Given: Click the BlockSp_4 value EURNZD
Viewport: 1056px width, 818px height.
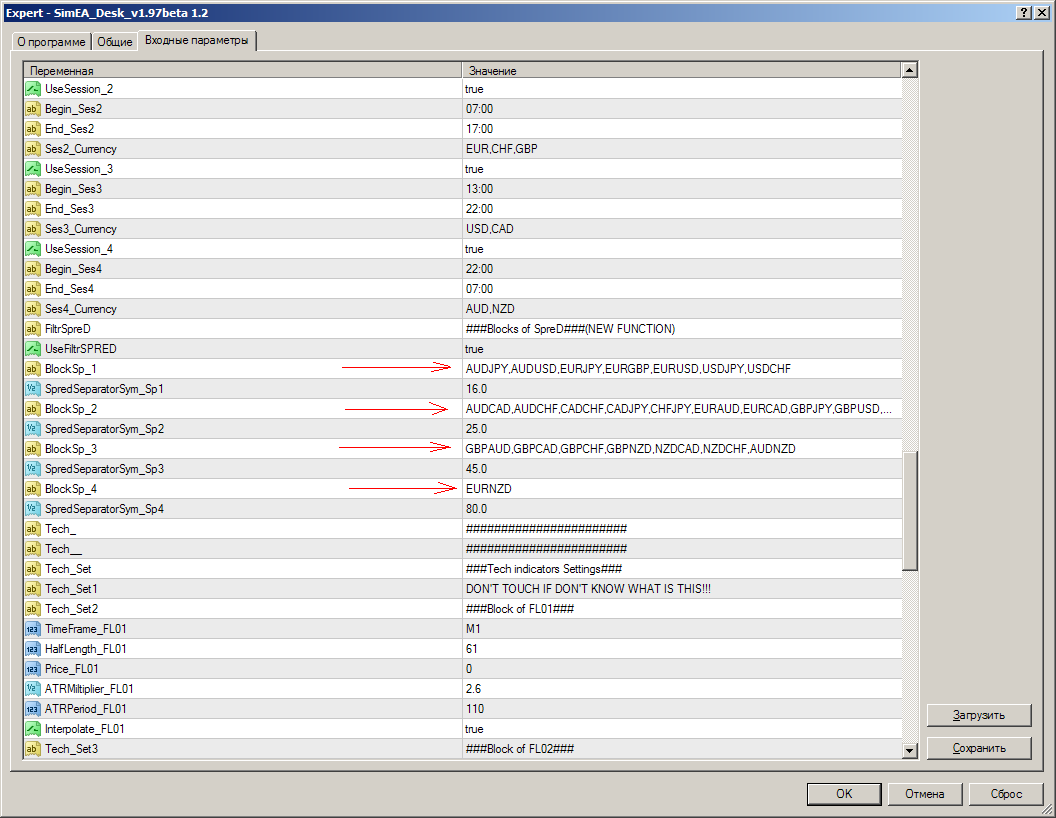Looking at the screenshot, I should pyautogui.click(x=489, y=489).
